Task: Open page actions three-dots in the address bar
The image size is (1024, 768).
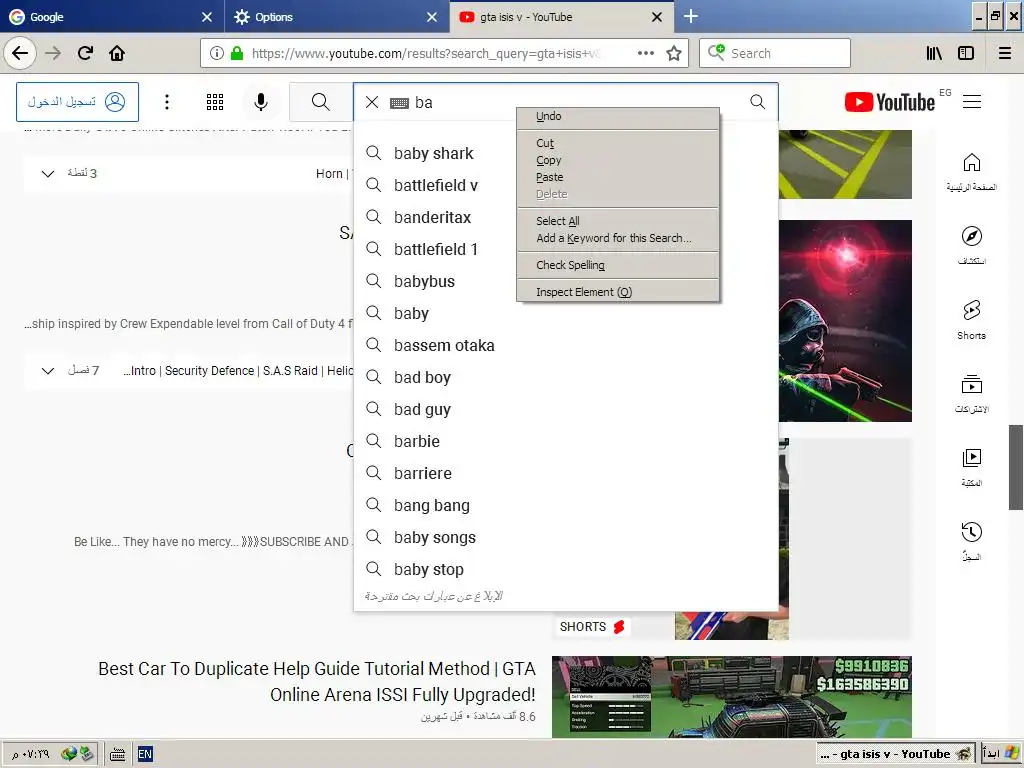Action: [646, 53]
